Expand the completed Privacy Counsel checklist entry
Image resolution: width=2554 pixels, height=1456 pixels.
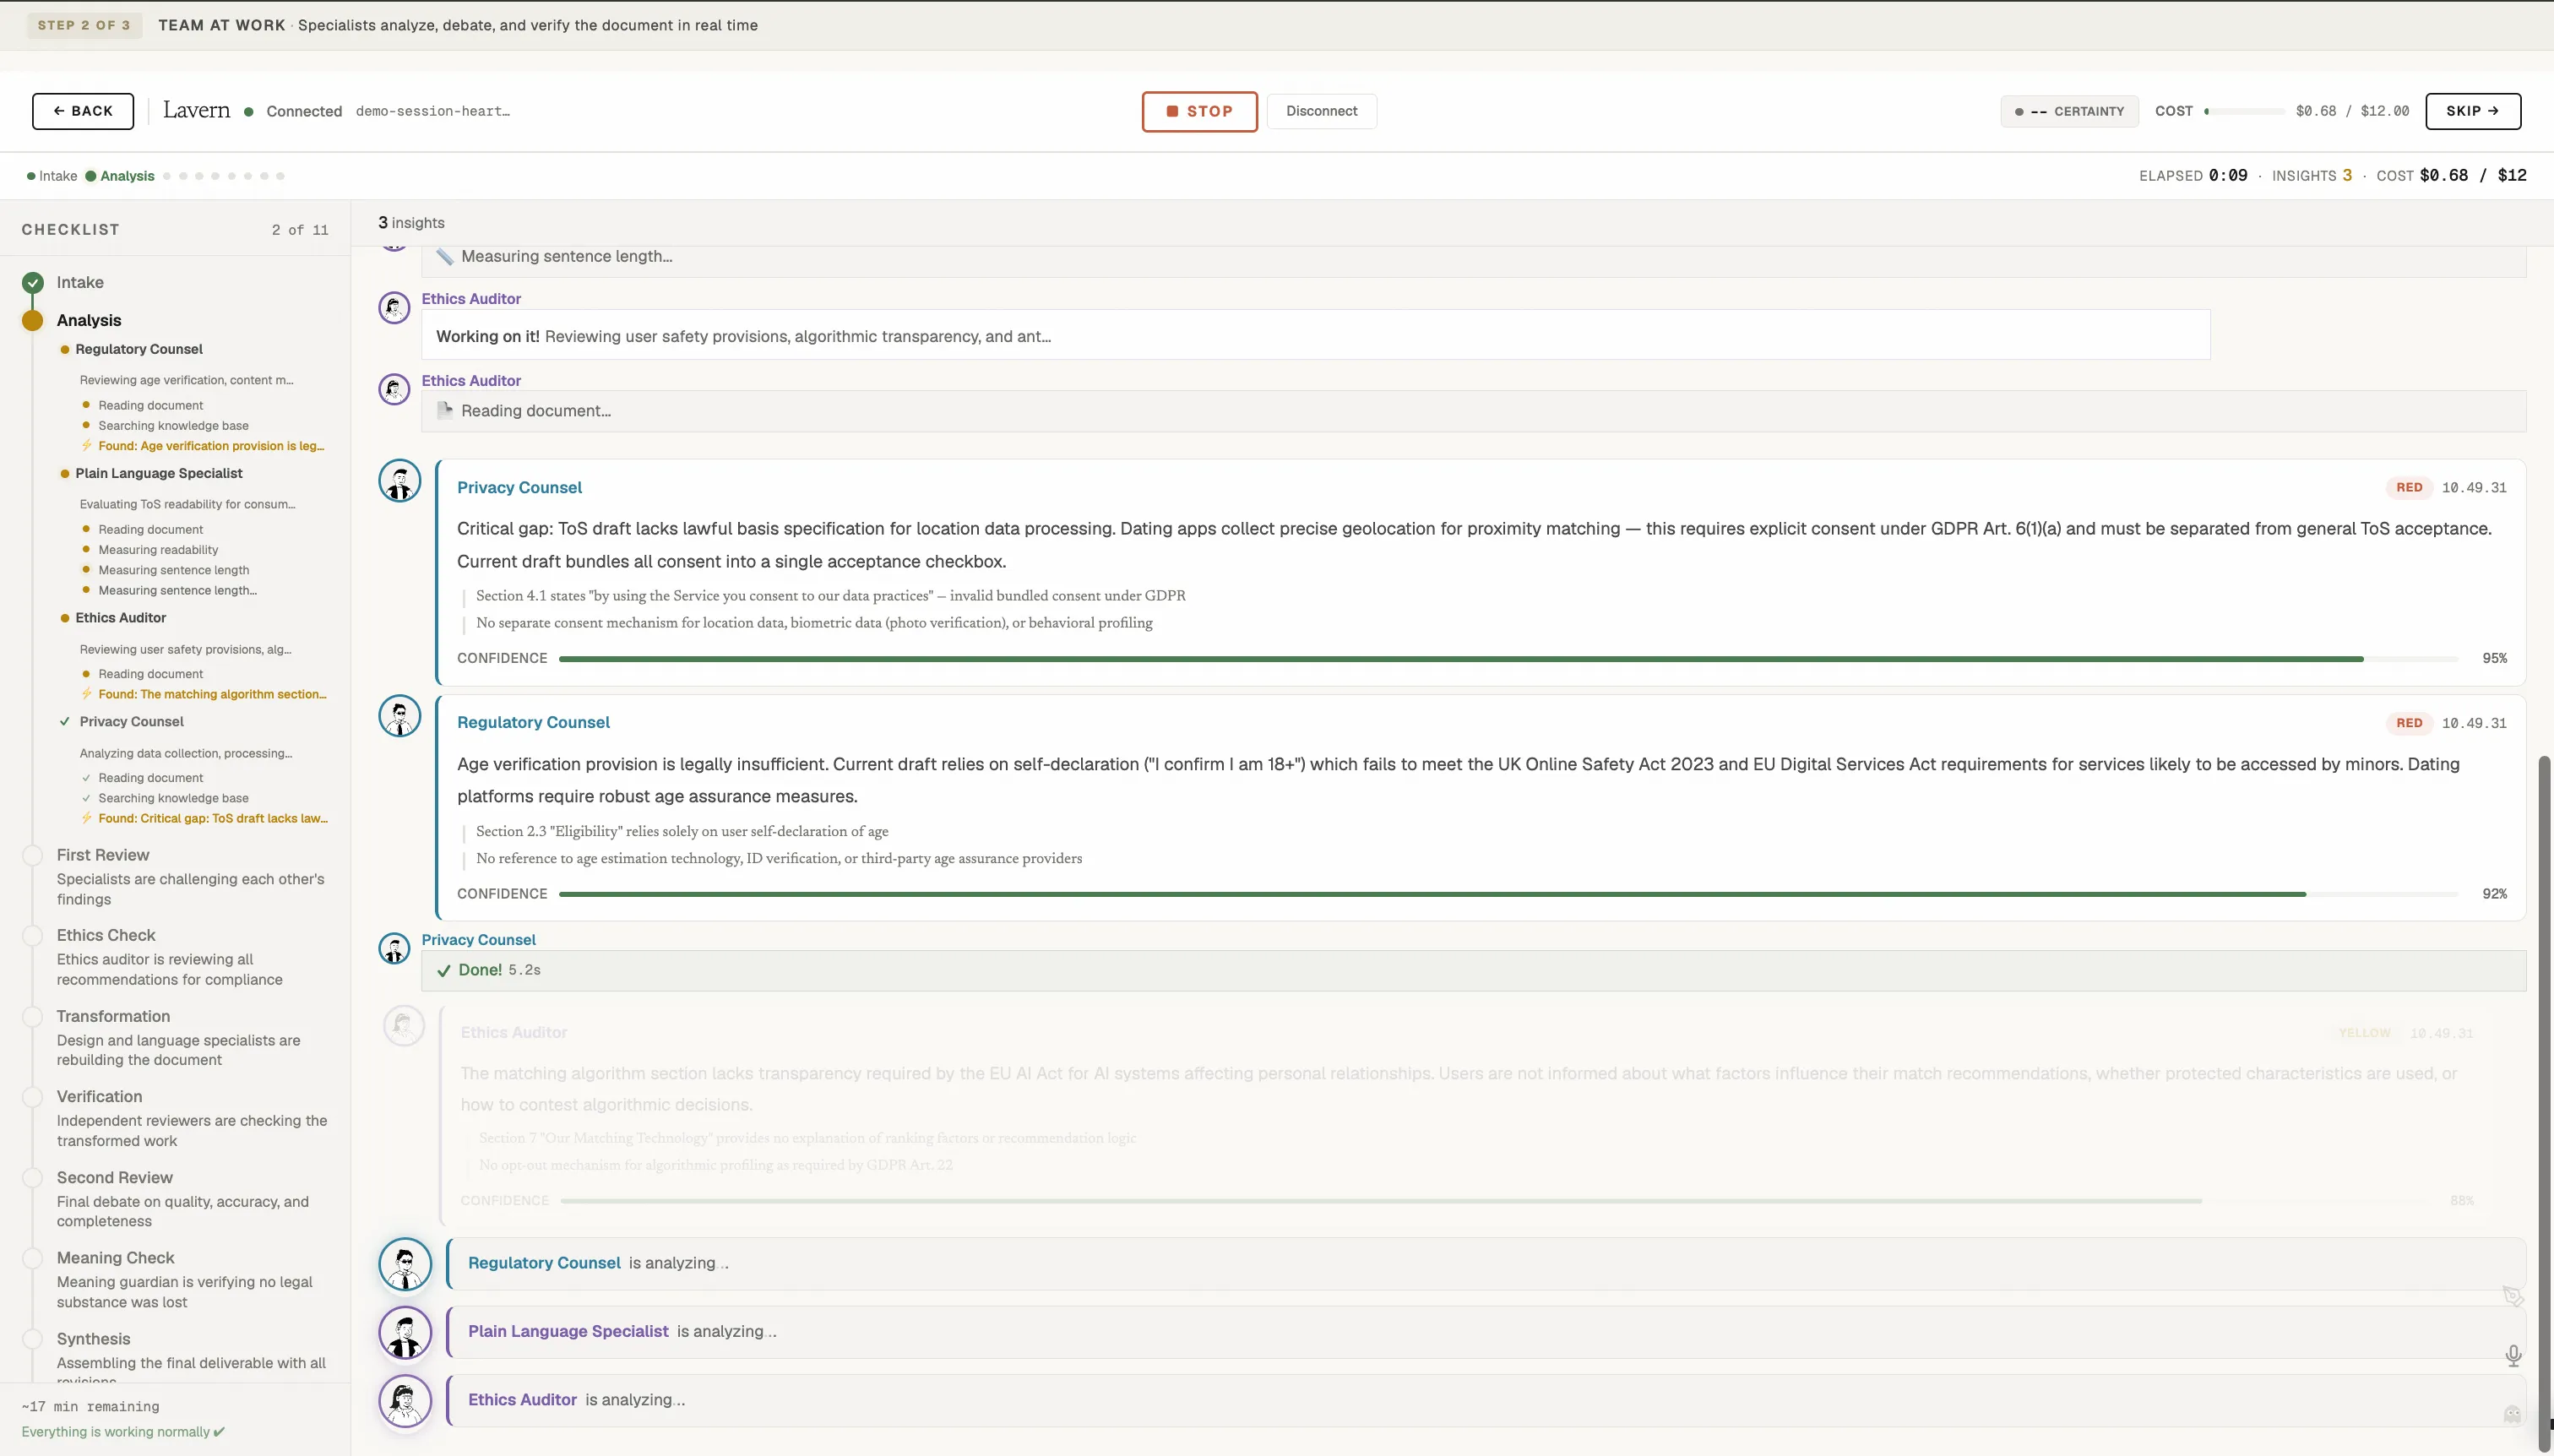[x=131, y=721]
